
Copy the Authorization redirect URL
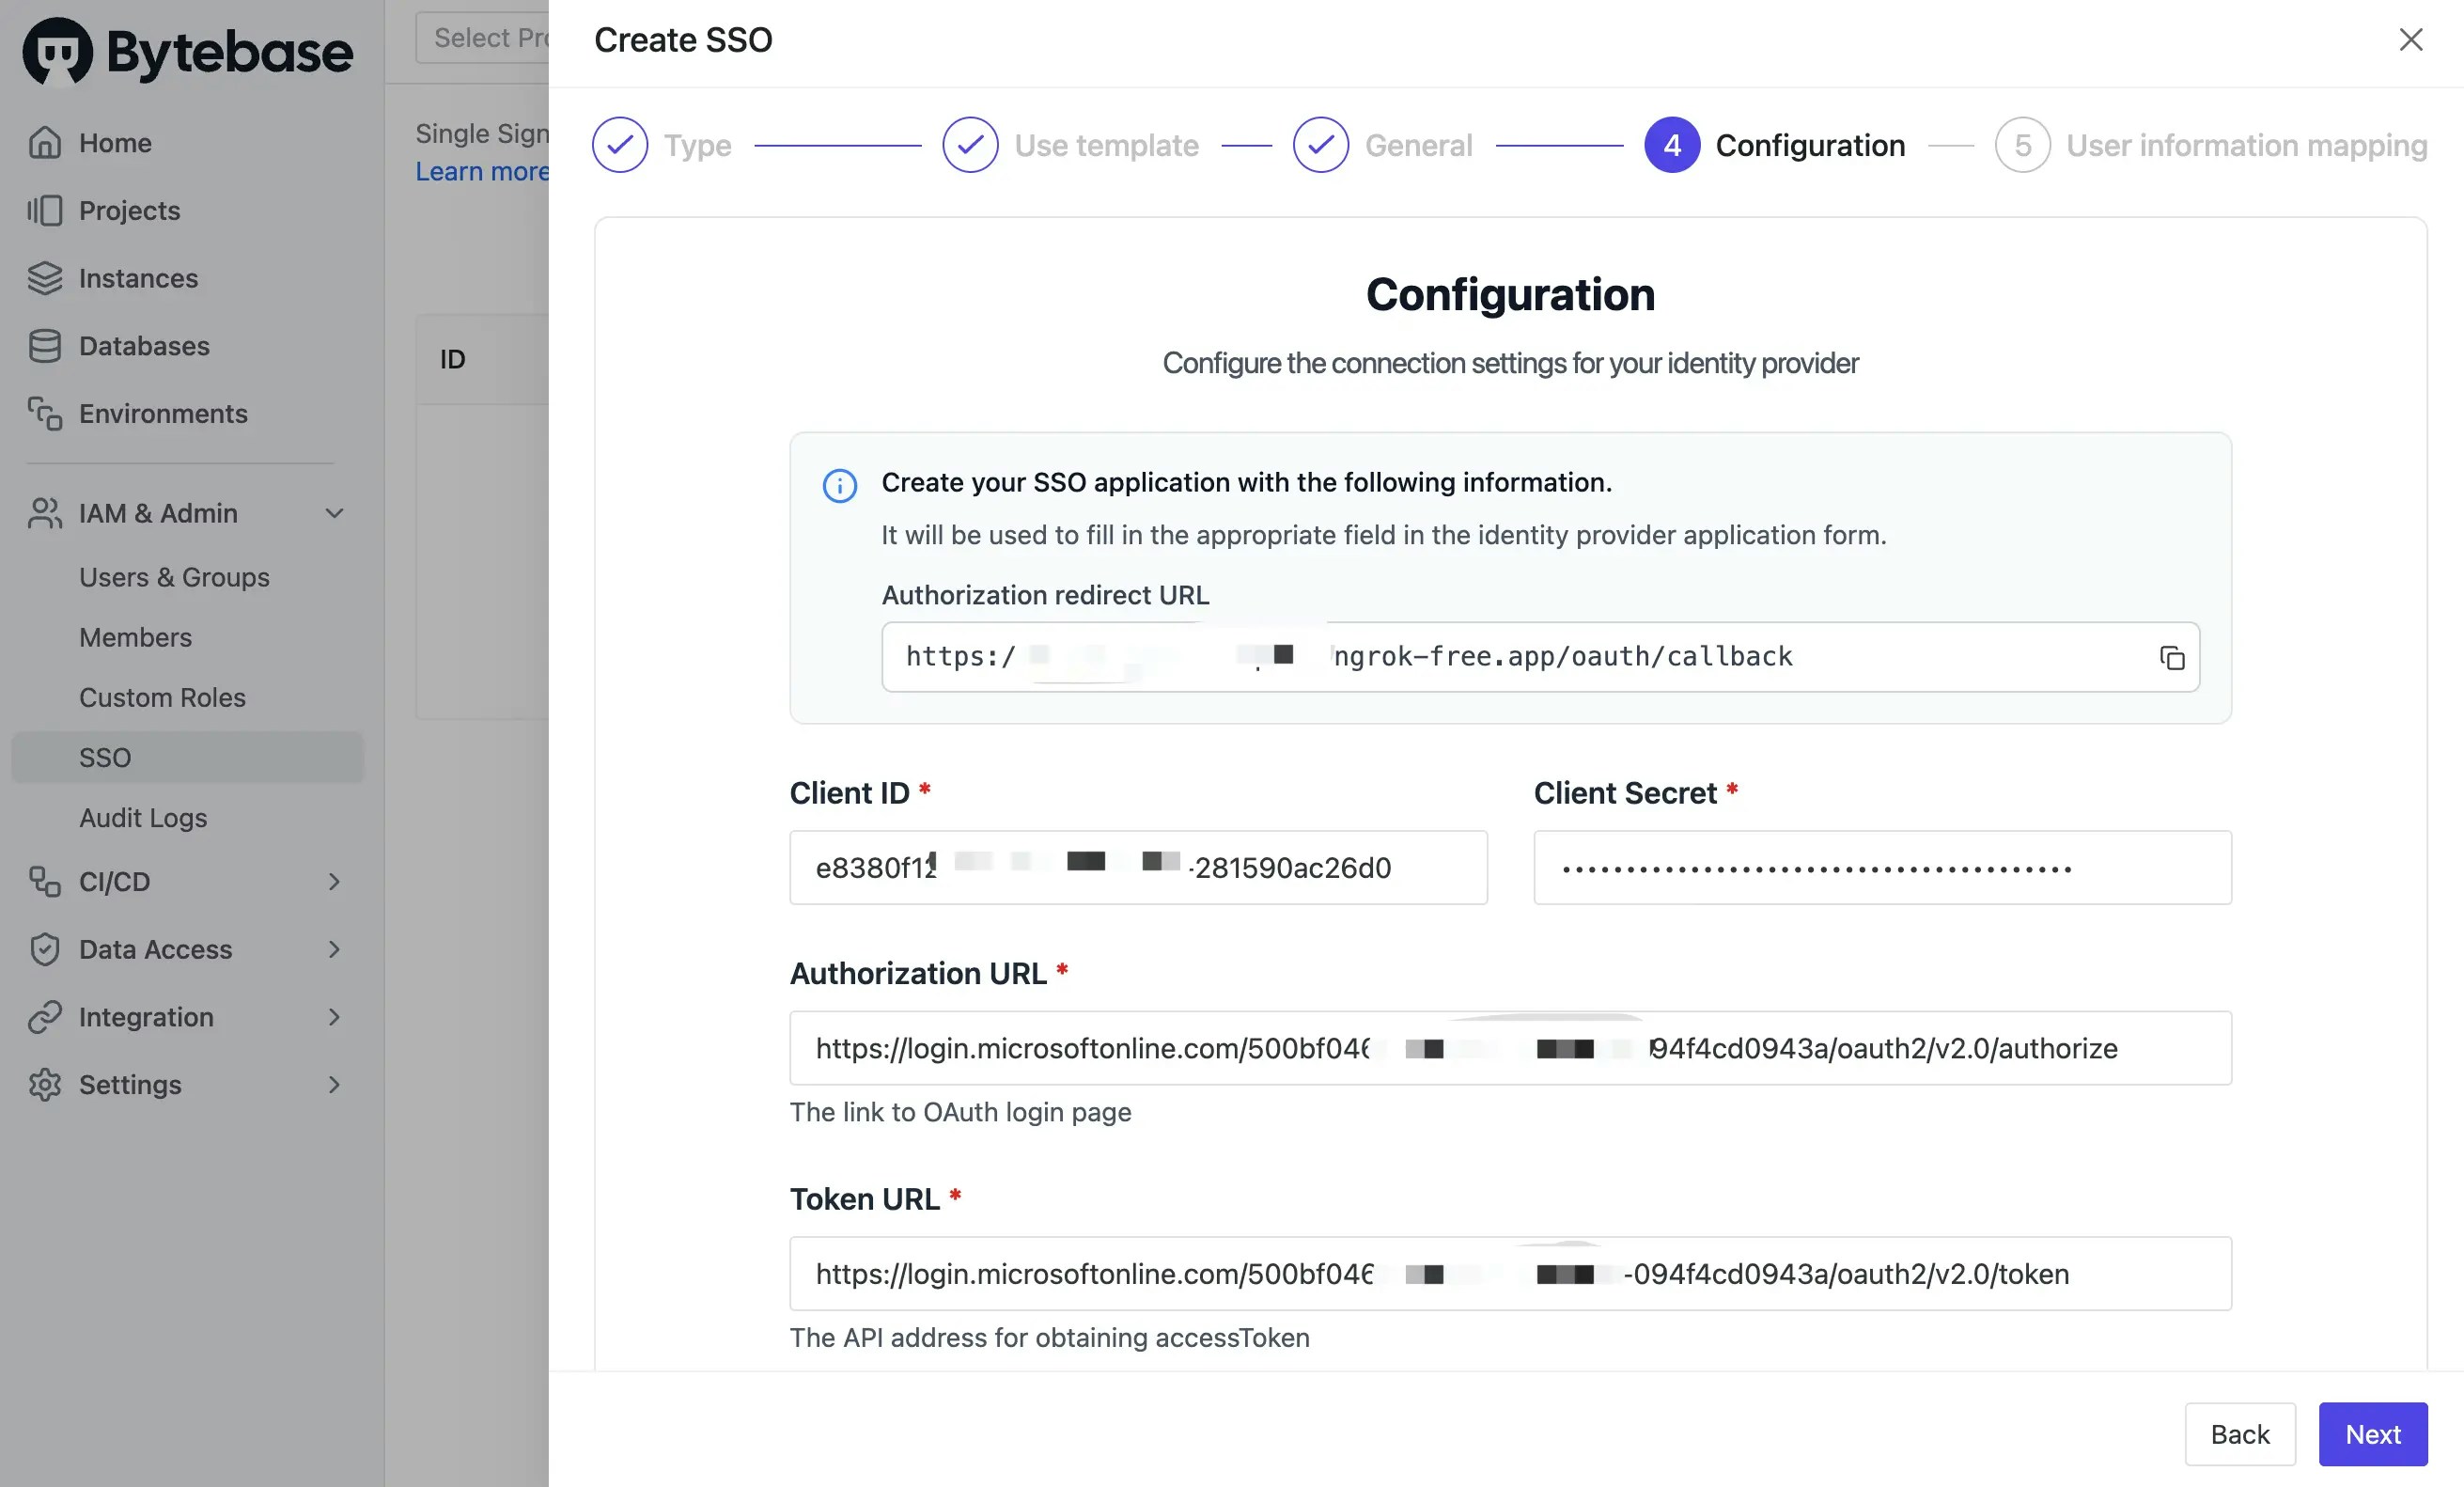(x=2172, y=657)
